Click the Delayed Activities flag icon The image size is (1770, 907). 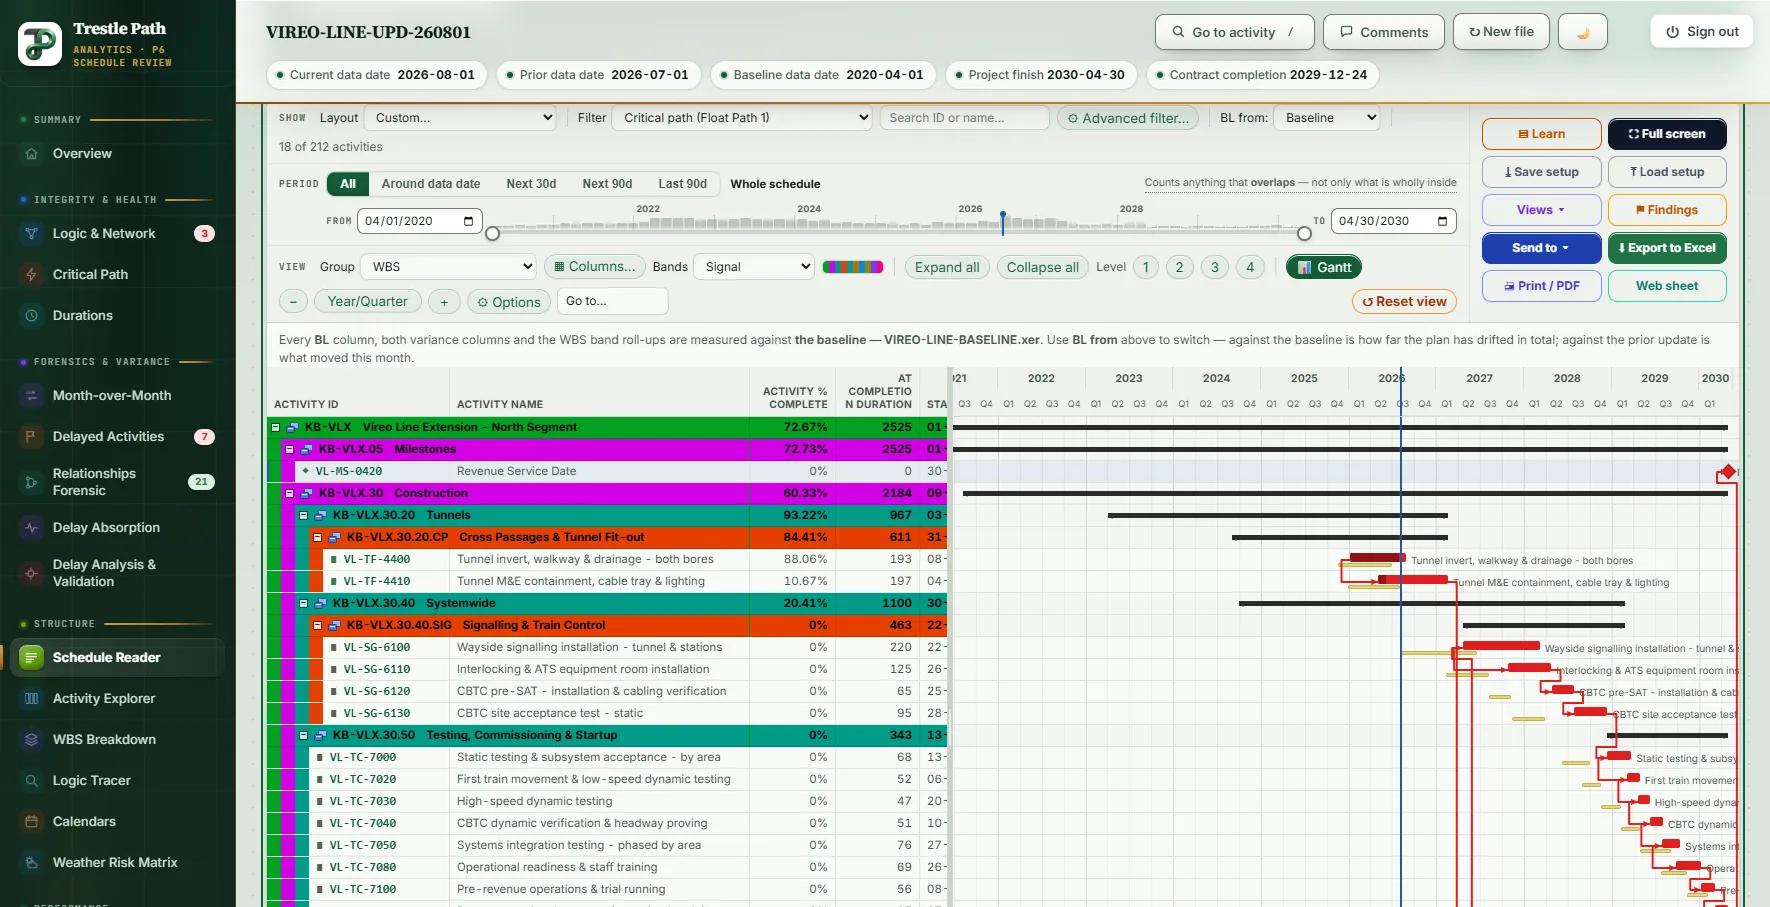pyautogui.click(x=32, y=437)
